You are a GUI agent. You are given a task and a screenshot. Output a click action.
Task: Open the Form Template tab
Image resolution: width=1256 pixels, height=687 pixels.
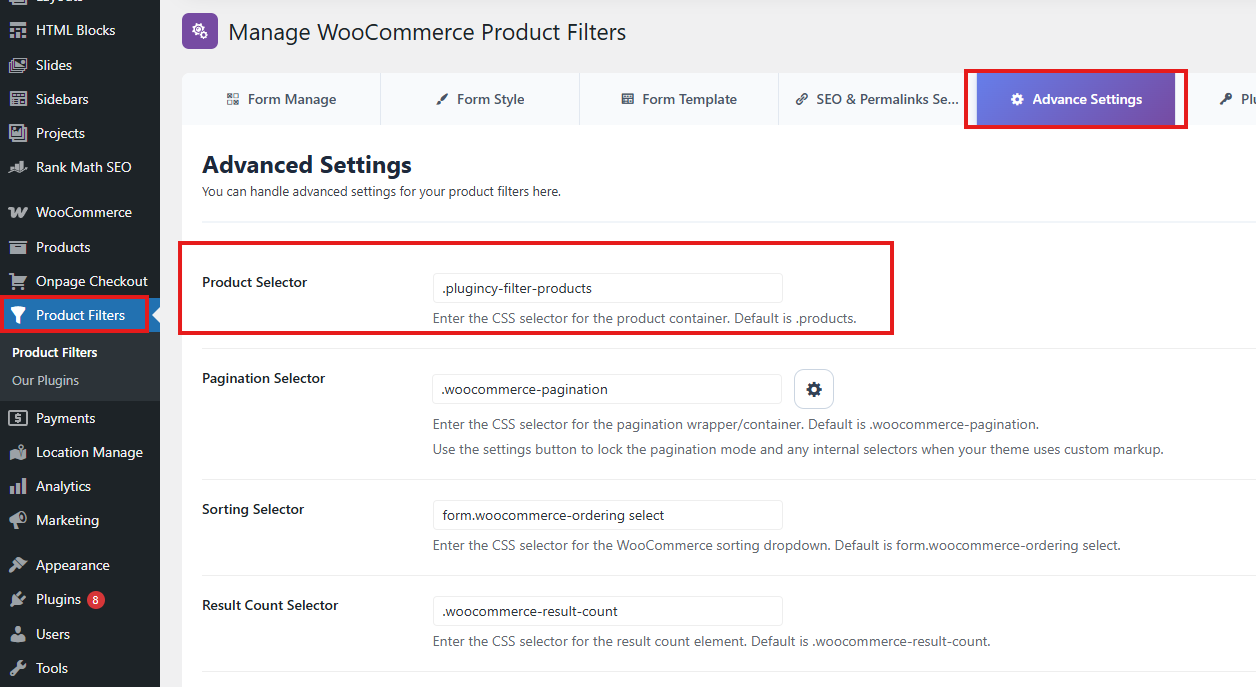tap(679, 99)
